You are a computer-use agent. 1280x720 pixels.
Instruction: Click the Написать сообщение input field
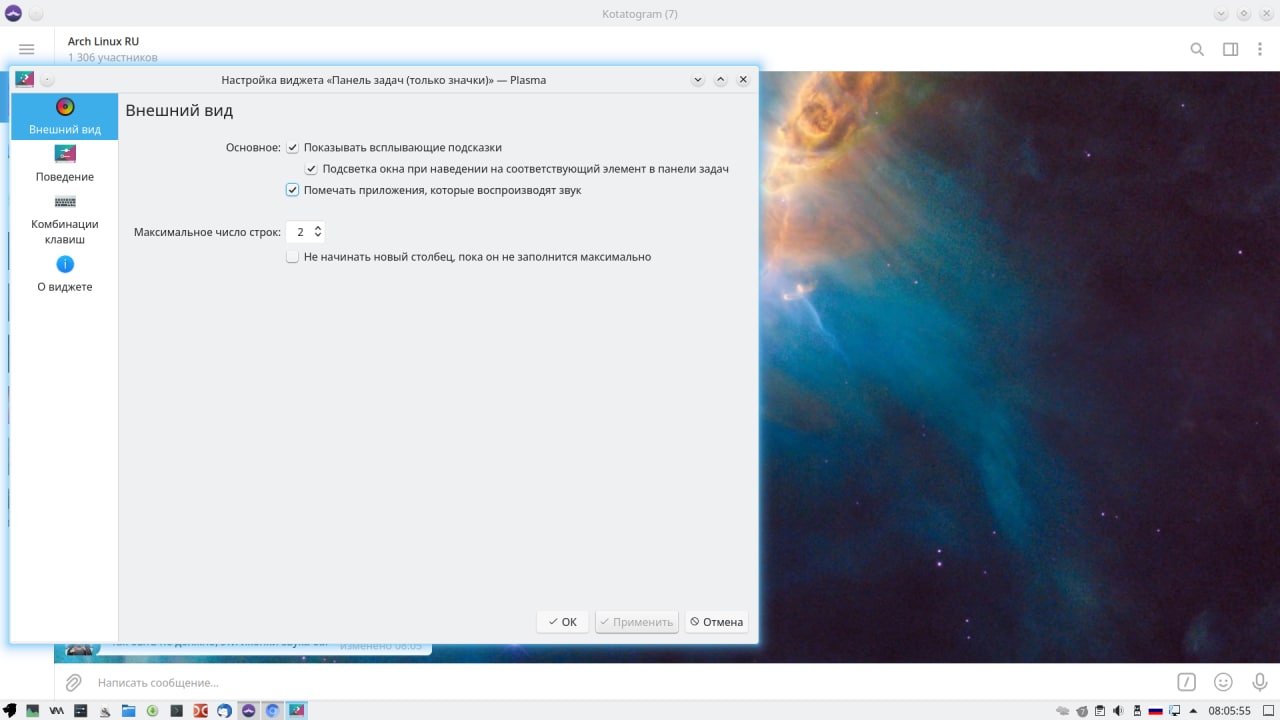click(x=630, y=682)
